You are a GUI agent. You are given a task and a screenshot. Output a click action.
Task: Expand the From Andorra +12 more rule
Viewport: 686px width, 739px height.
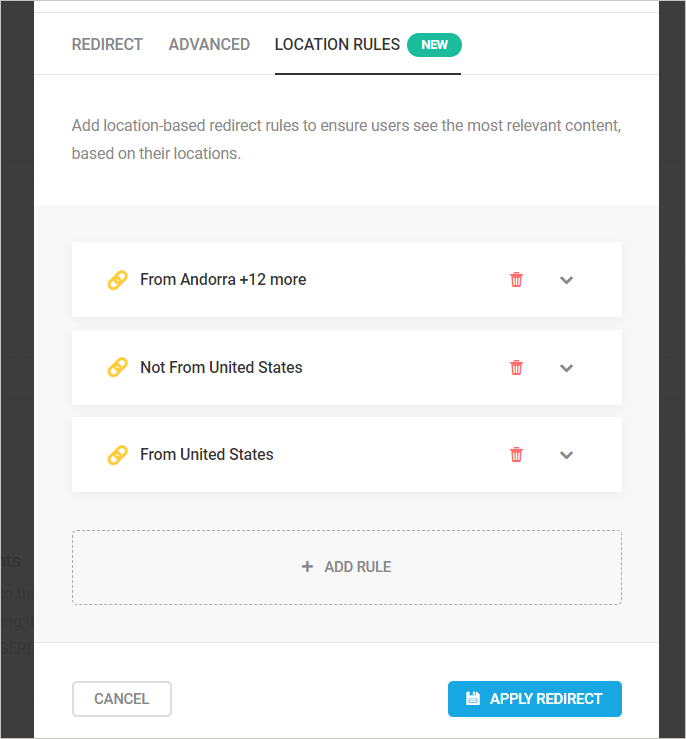pyautogui.click(x=566, y=280)
